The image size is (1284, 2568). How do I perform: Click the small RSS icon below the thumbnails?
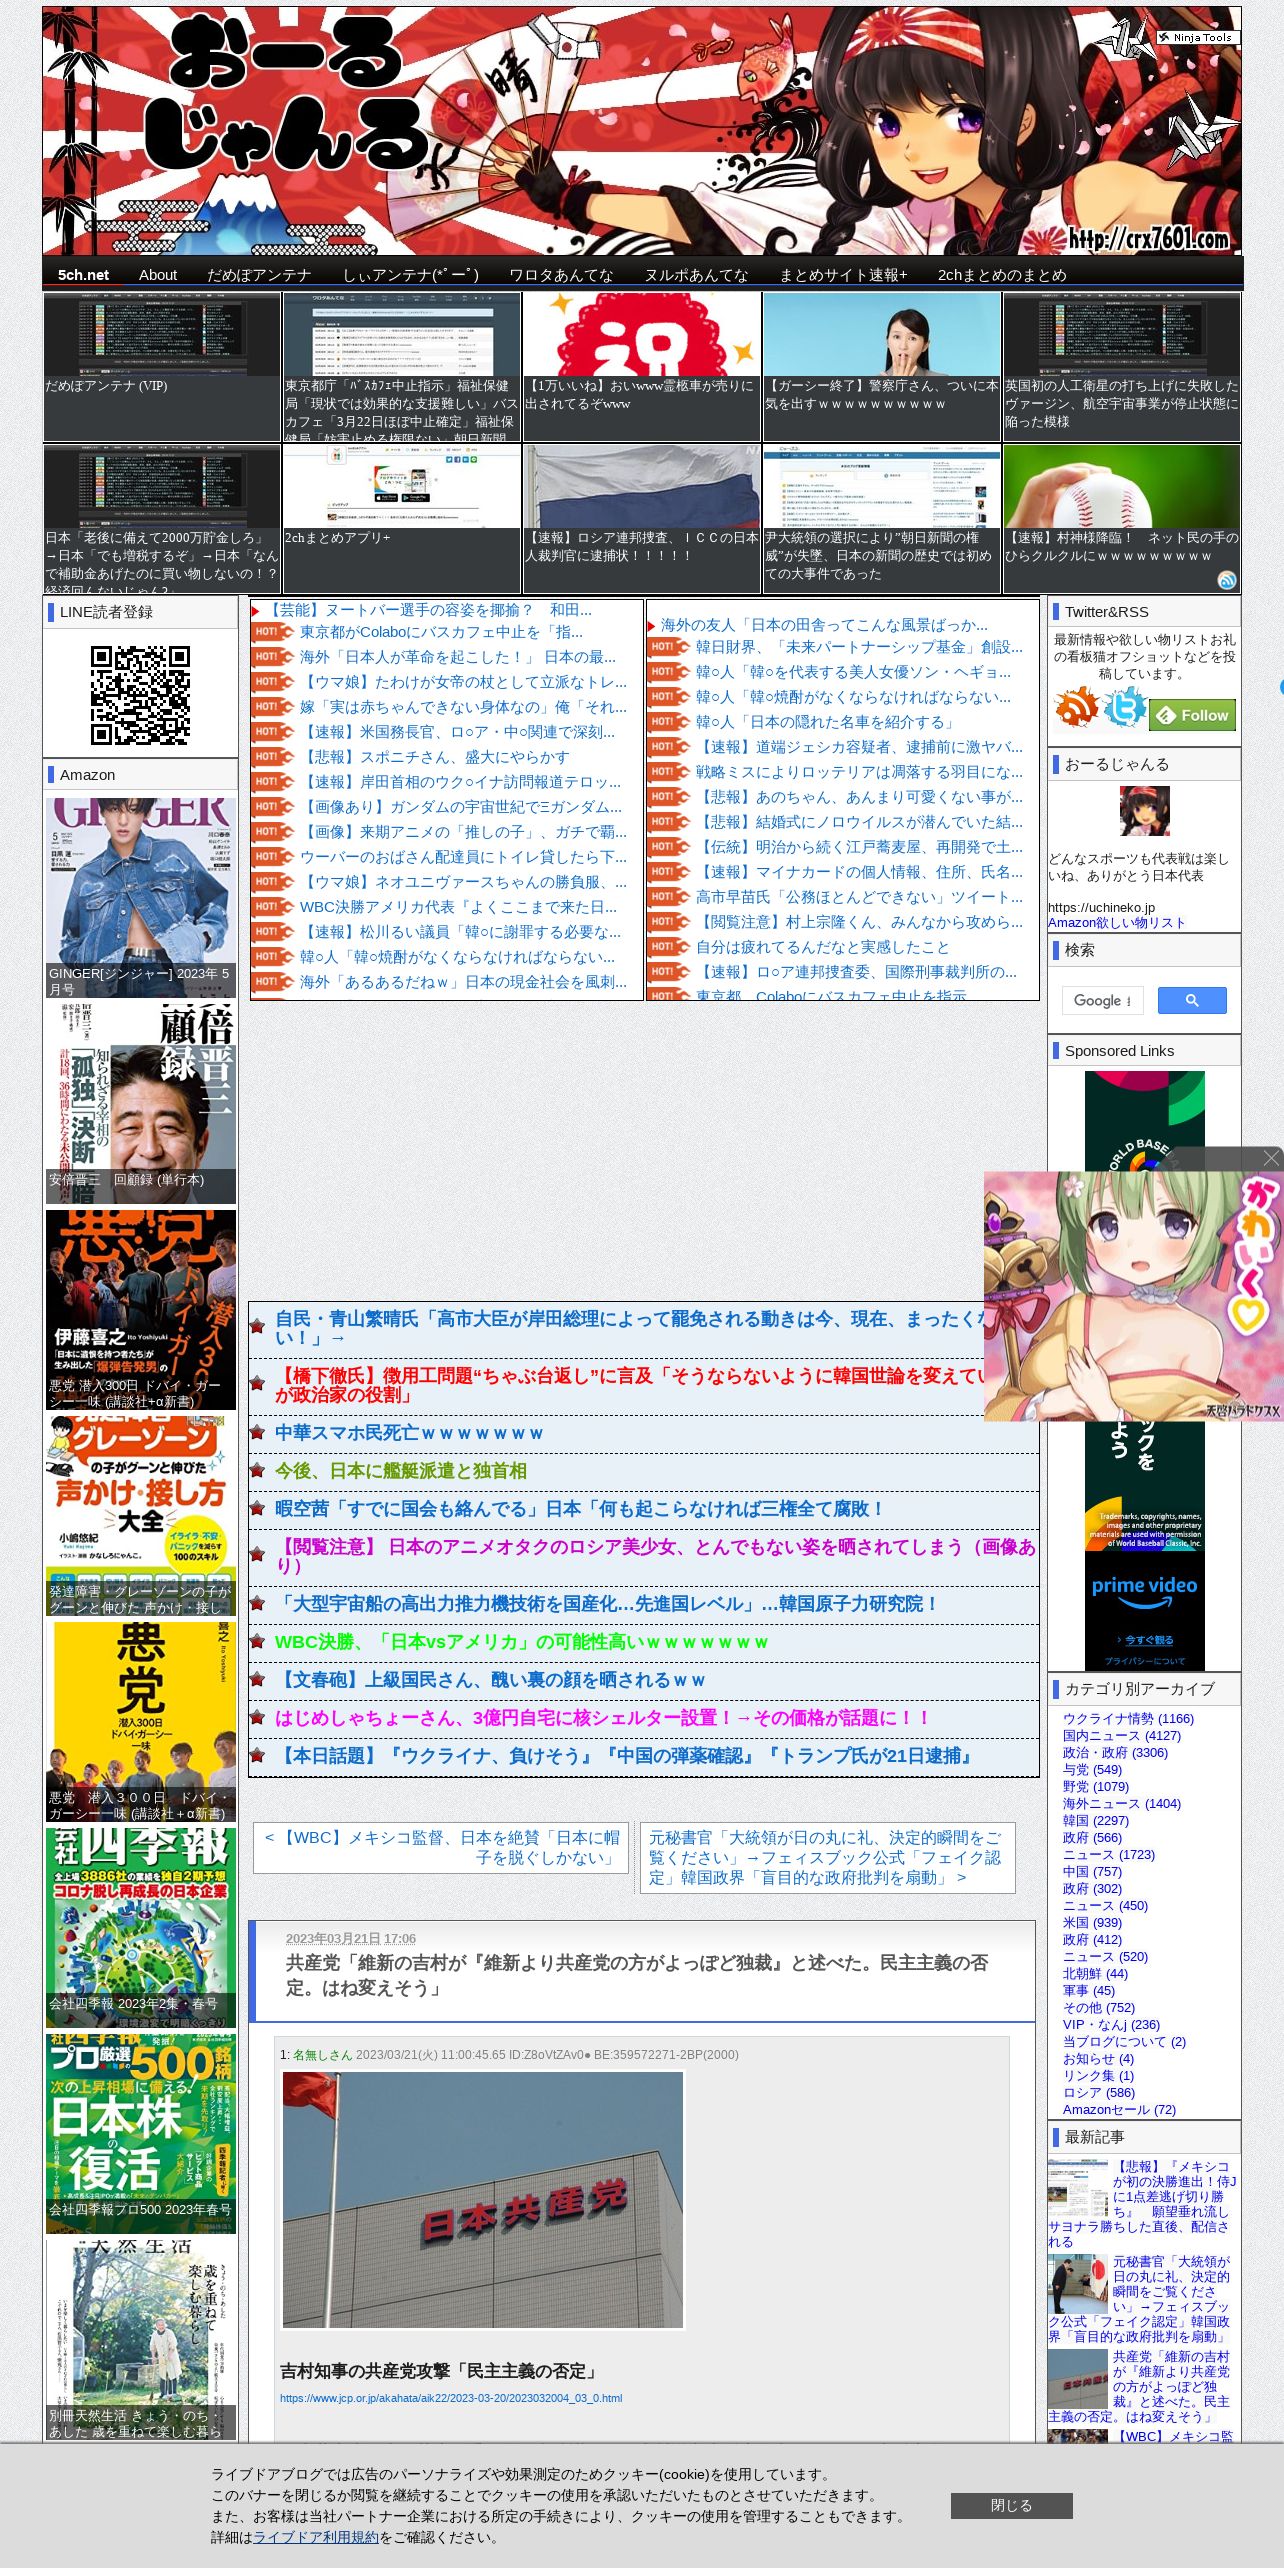[1227, 580]
